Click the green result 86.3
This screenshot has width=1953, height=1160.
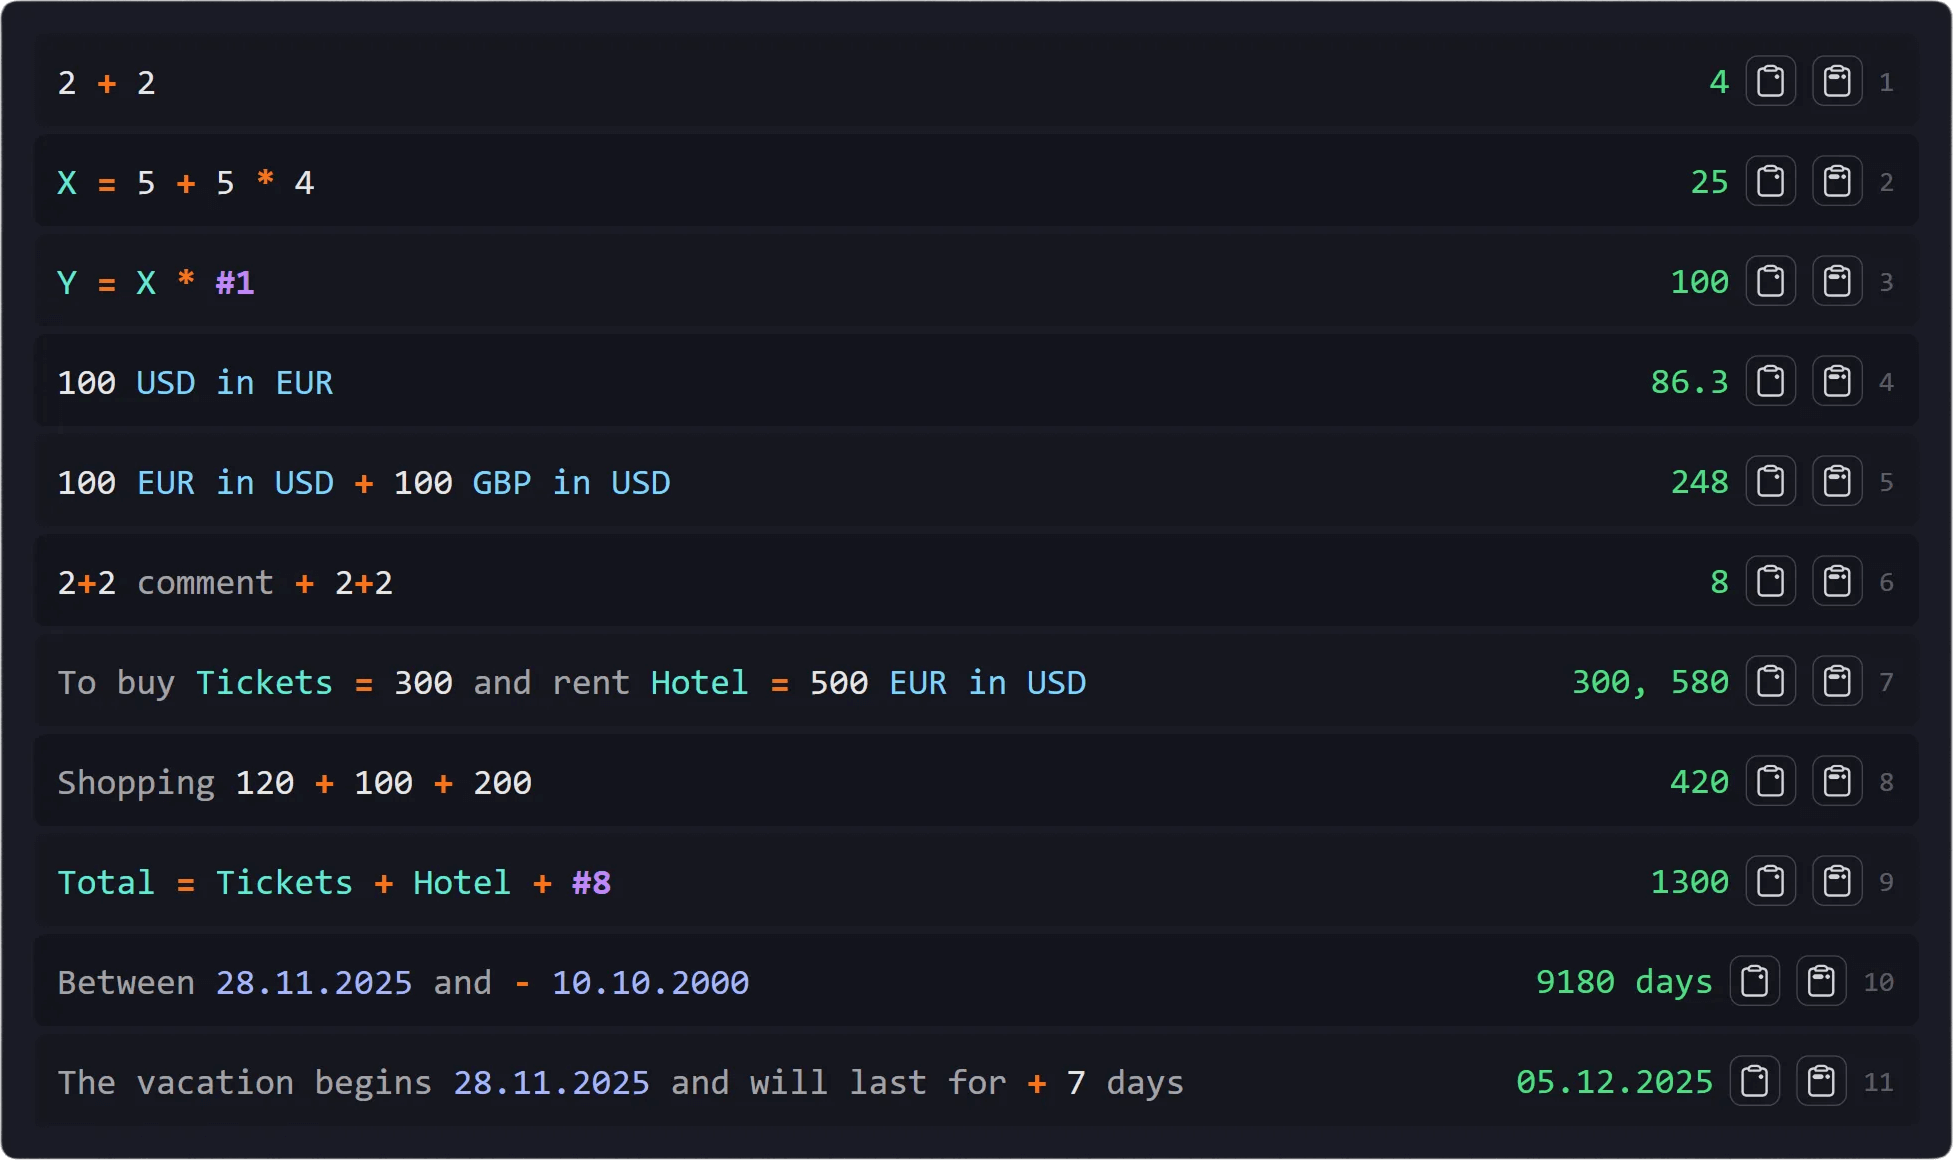tap(1689, 382)
